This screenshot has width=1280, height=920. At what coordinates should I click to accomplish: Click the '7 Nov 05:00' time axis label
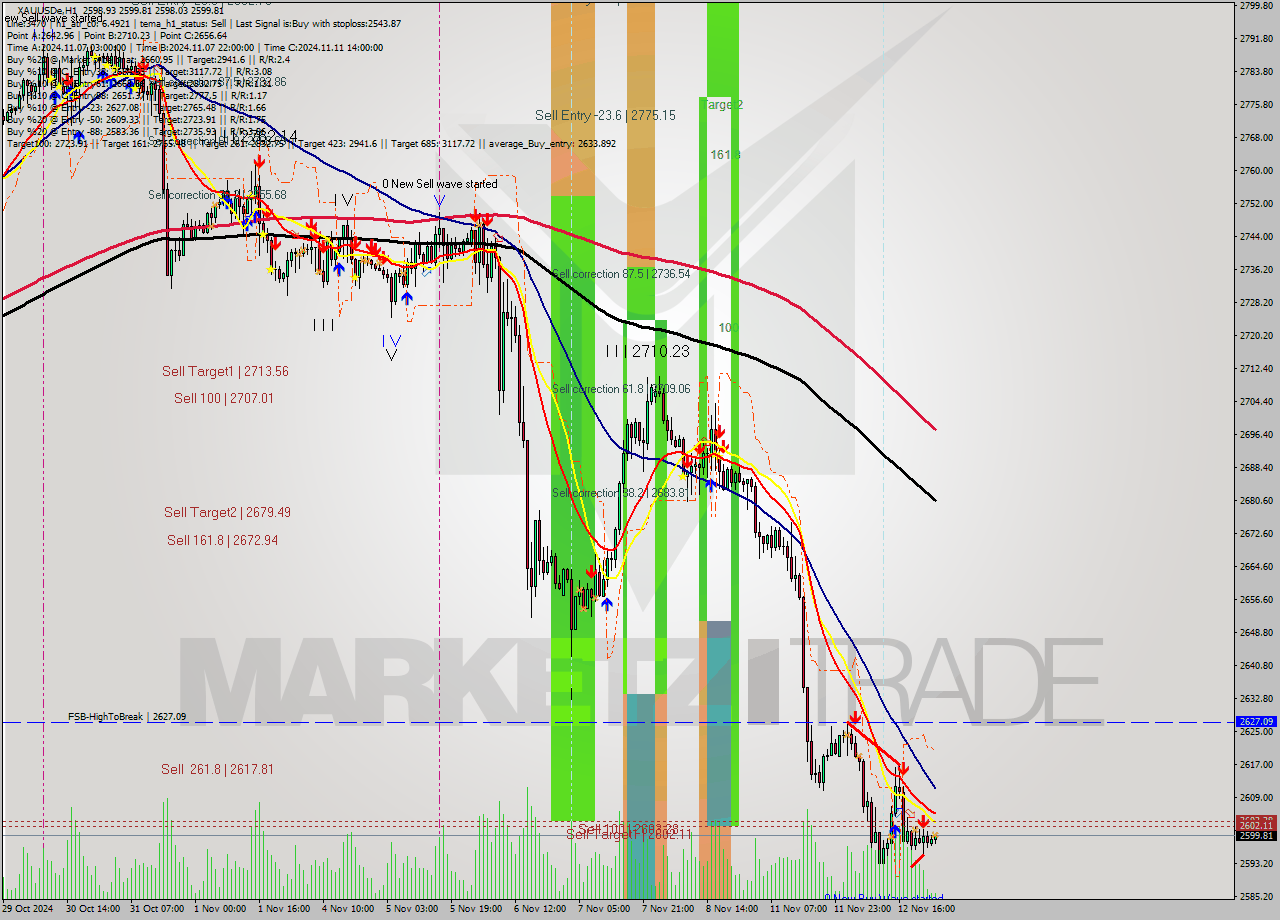click(x=604, y=909)
